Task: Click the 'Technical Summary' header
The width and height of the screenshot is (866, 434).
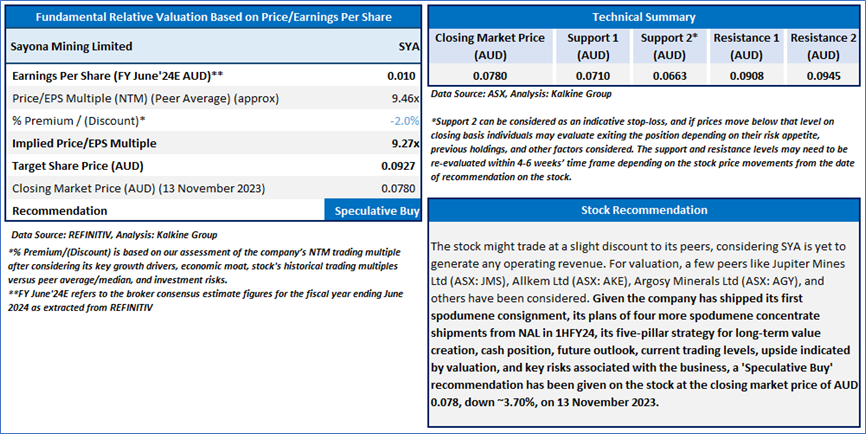Action: (644, 17)
